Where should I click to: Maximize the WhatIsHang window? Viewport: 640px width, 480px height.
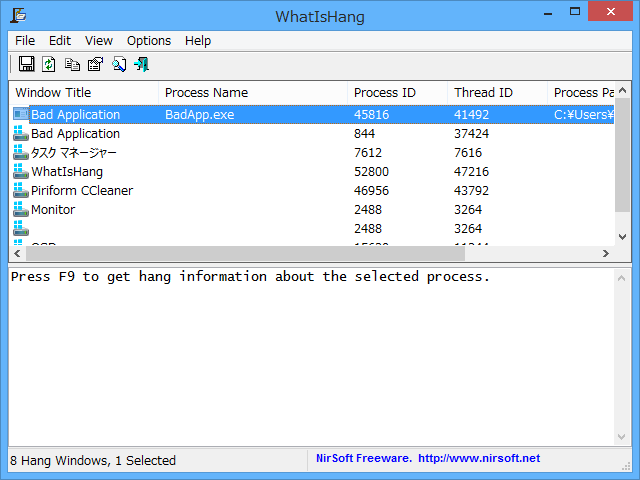(575, 11)
